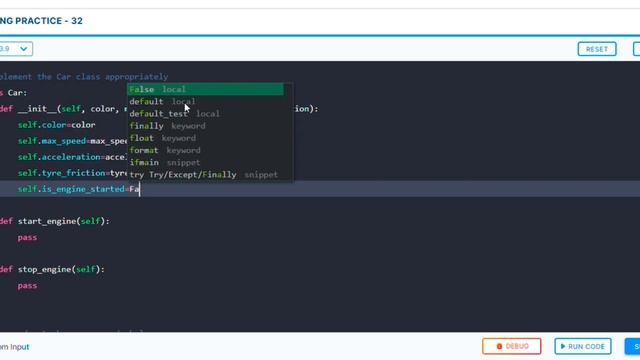Select the 'try Try/Except/Finally' snippet suggestion
Screen dimensions: 640x360
205,175
